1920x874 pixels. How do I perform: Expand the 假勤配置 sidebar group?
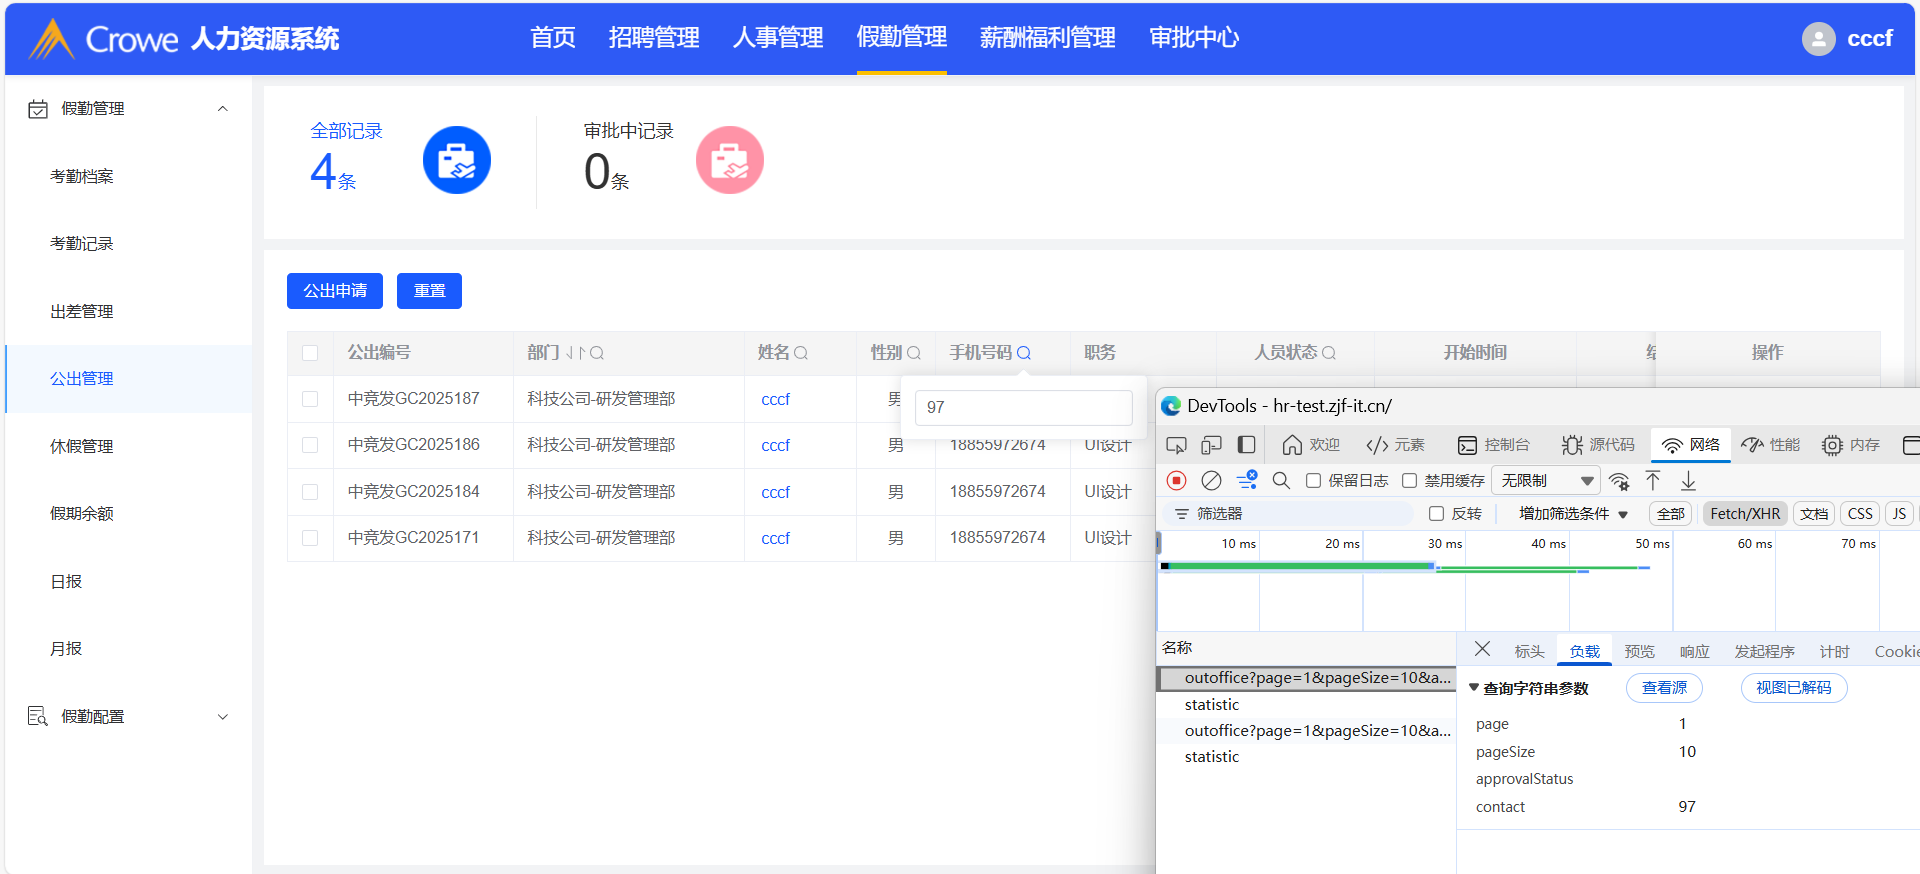pos(223,717)
